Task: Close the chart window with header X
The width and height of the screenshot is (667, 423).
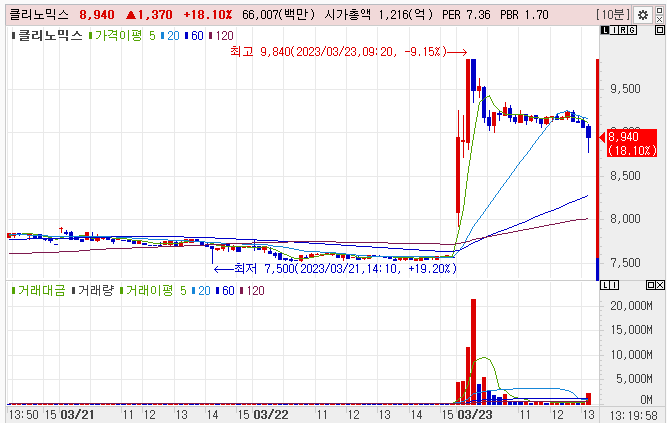Action: (x=659, y=20)
